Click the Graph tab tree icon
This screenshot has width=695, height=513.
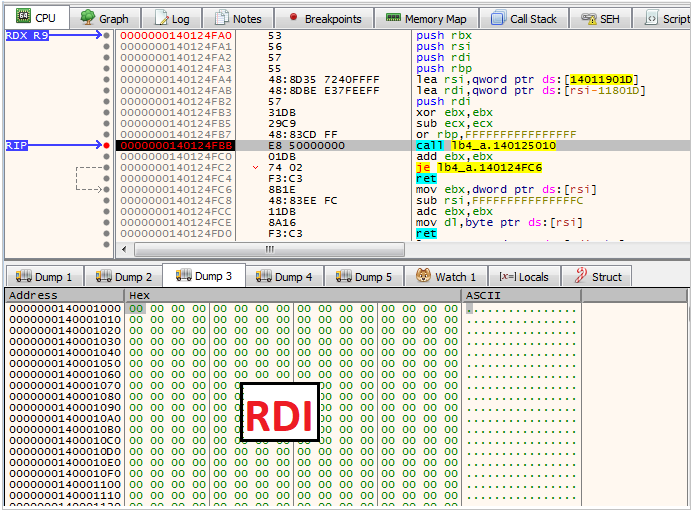(x=87, y=17)
